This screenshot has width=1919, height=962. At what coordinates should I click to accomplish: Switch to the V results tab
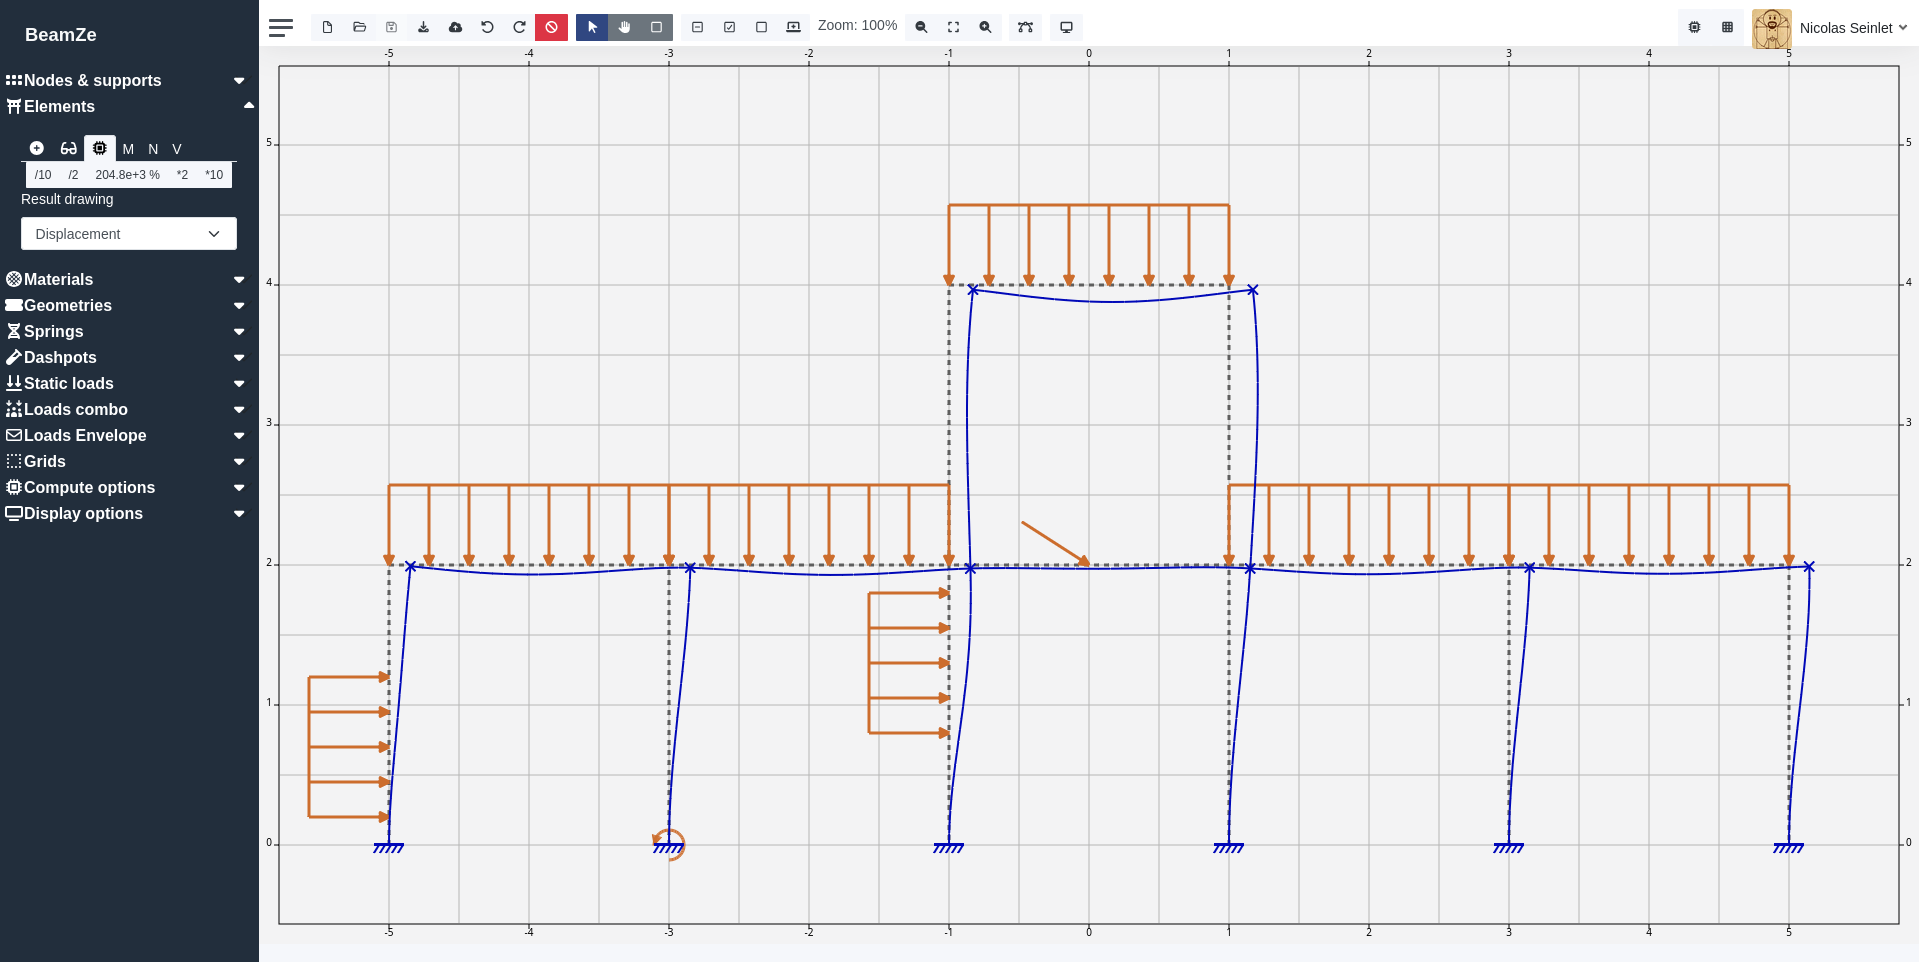click(177, 149)
